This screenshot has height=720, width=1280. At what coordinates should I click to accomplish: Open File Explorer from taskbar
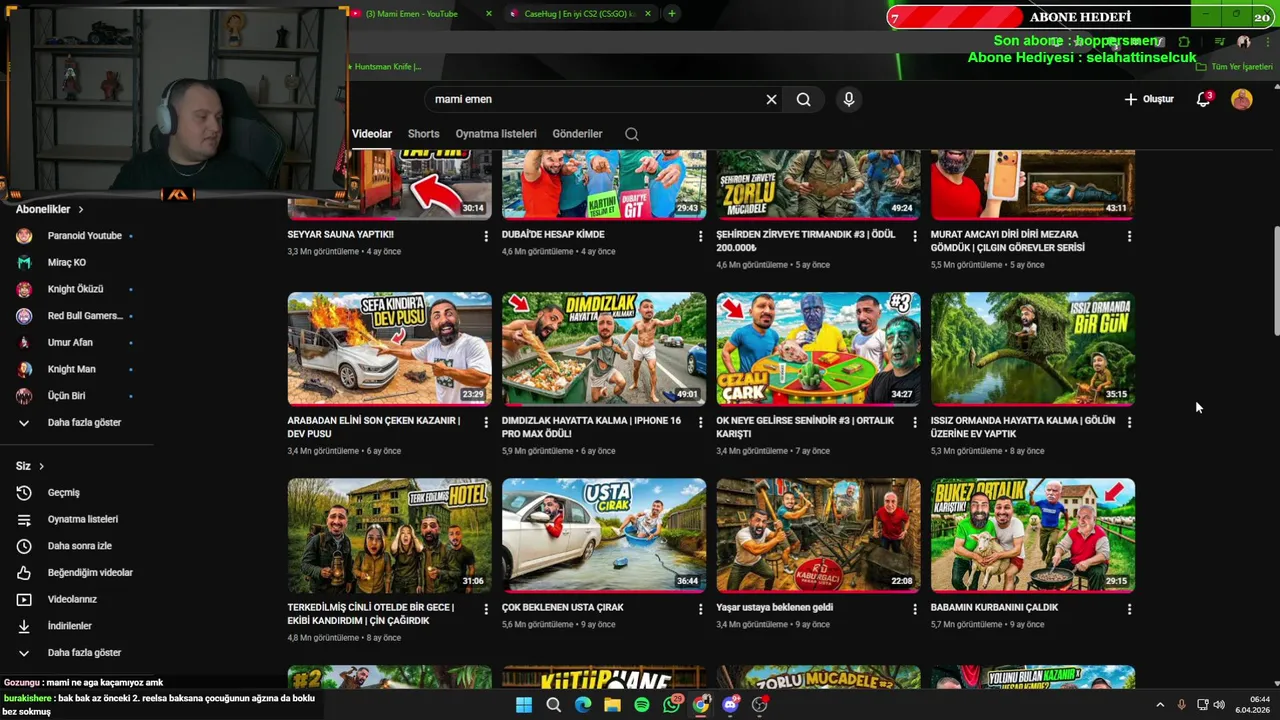pyautogui.click(x=612, y=705)
